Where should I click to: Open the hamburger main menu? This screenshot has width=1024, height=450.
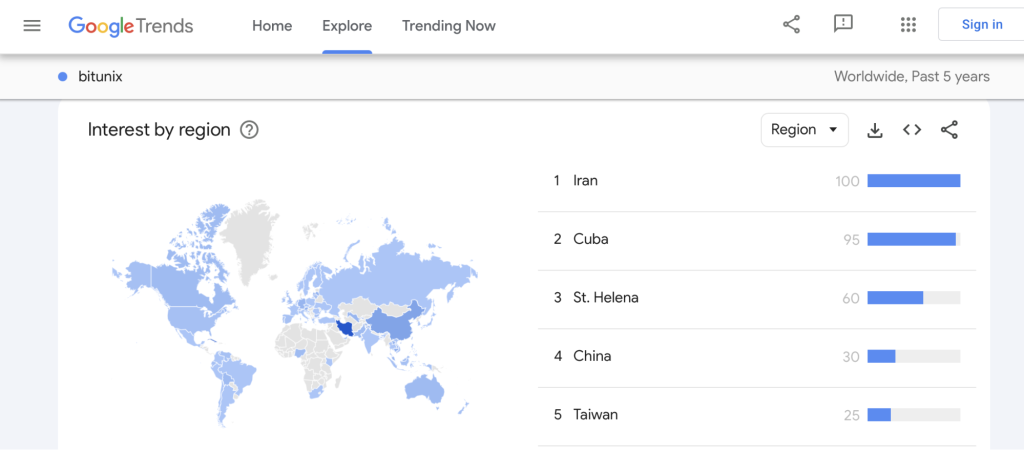click(x=32, y=25)
